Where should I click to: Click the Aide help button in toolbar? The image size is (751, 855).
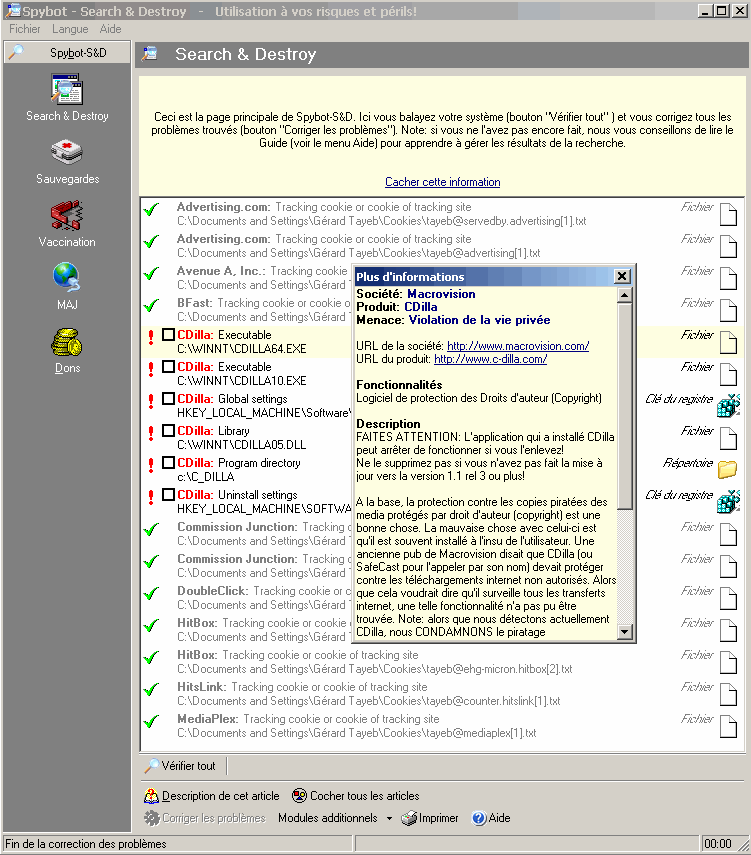point(491,818)
